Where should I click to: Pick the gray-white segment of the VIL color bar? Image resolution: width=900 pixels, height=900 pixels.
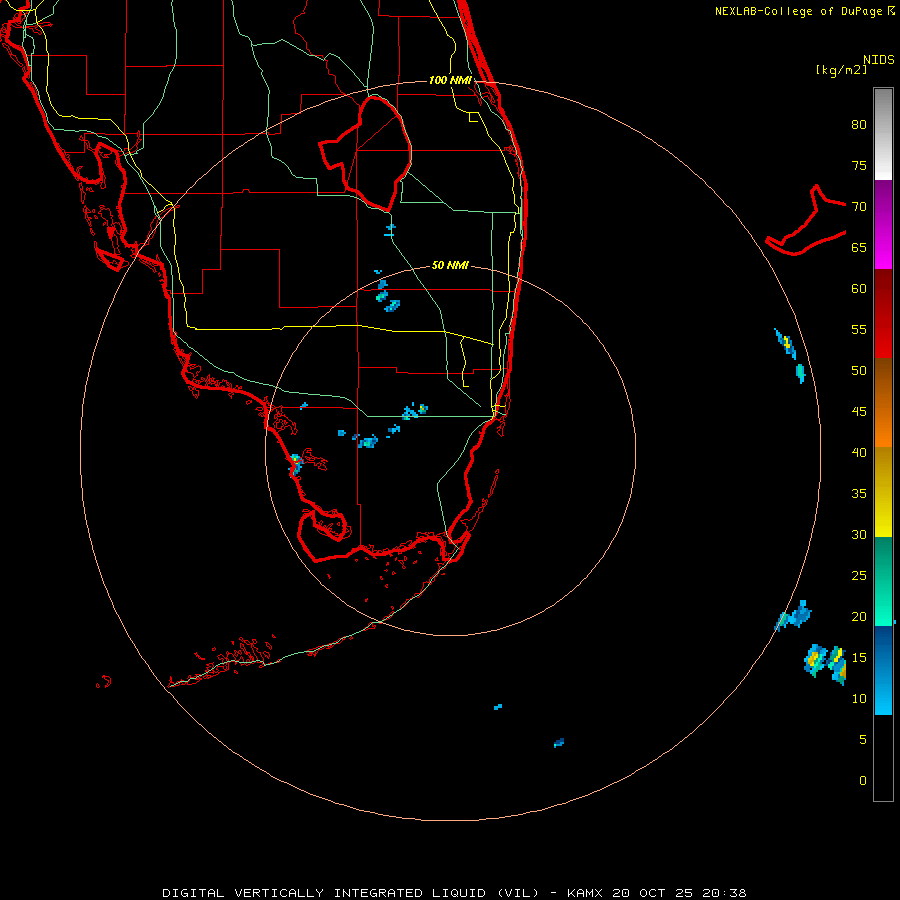883,134
